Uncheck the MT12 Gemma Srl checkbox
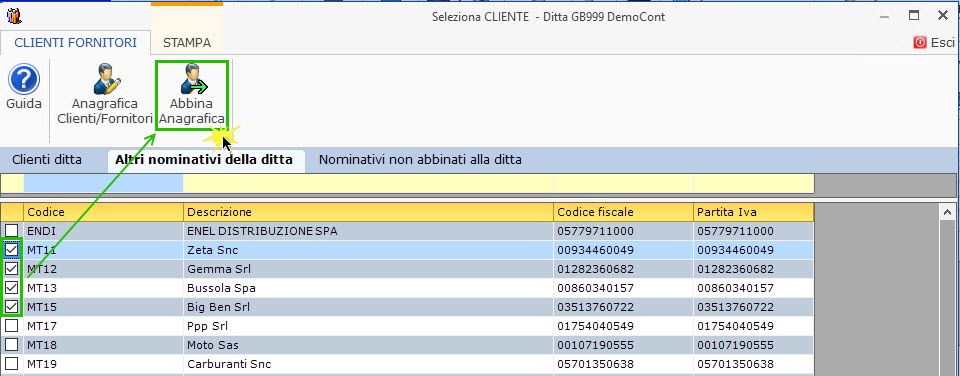 12,269
